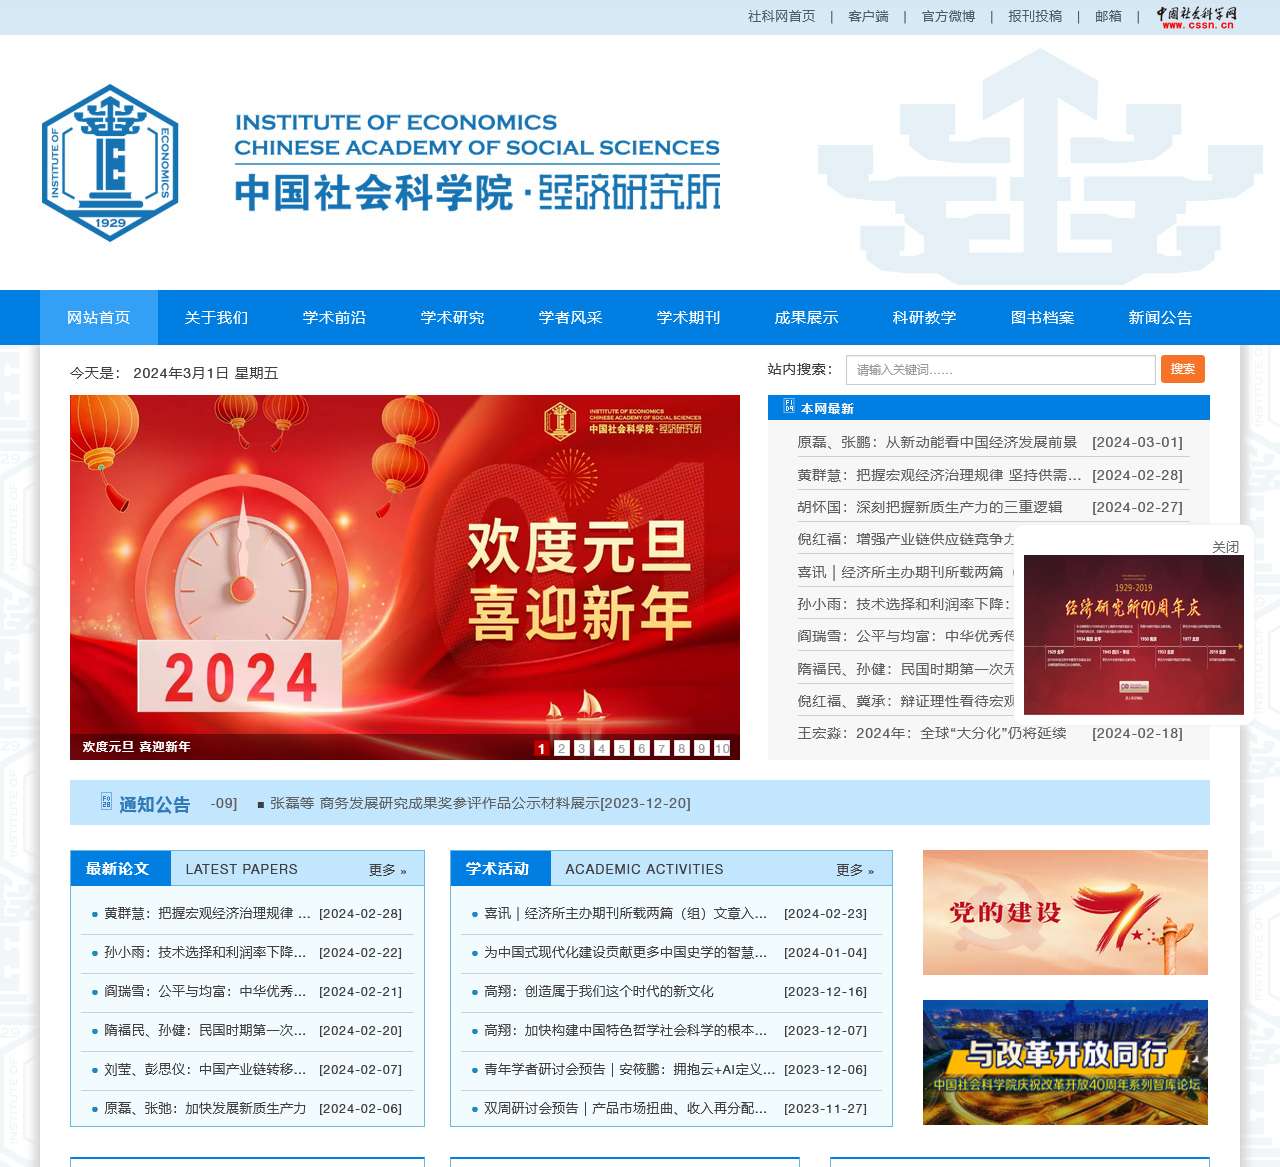The width and height of the screenshot is (1280, 1167).
Task: Open 双周研讨会预告 产品市场扭曲 item
Action: 625,1109
